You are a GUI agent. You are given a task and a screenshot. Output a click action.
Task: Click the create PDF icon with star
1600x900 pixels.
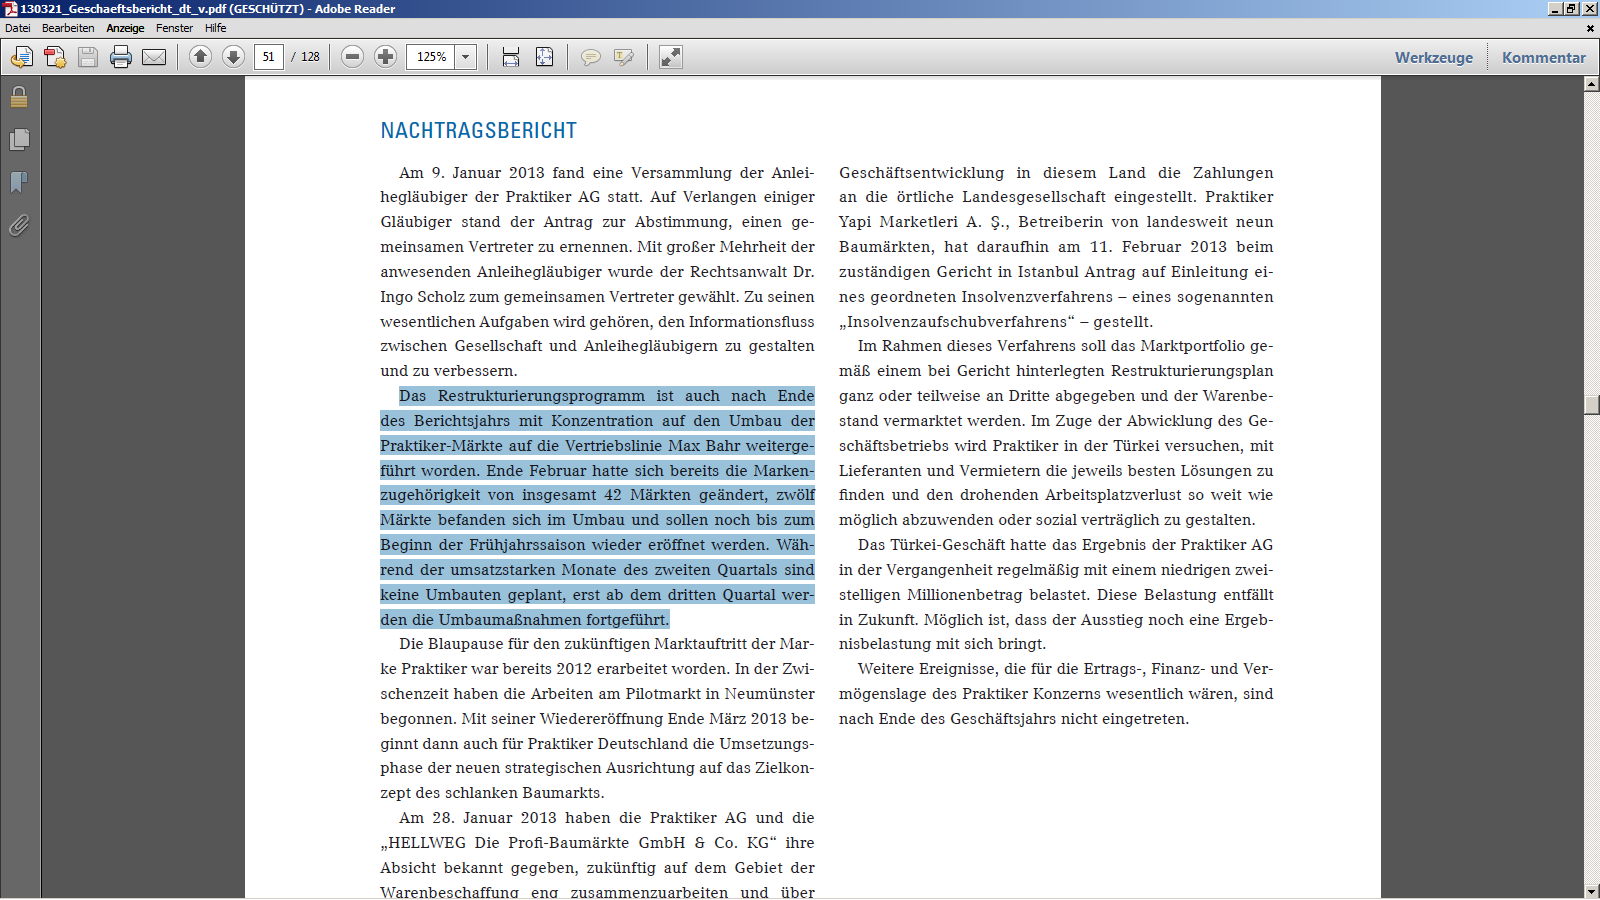coord(55,57)
